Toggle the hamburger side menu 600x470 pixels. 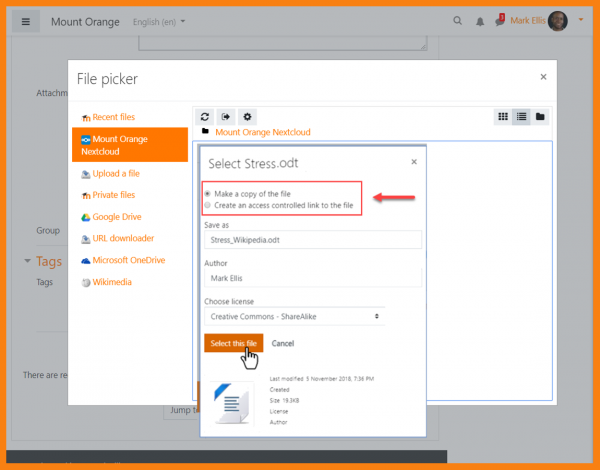pos(26,21)
